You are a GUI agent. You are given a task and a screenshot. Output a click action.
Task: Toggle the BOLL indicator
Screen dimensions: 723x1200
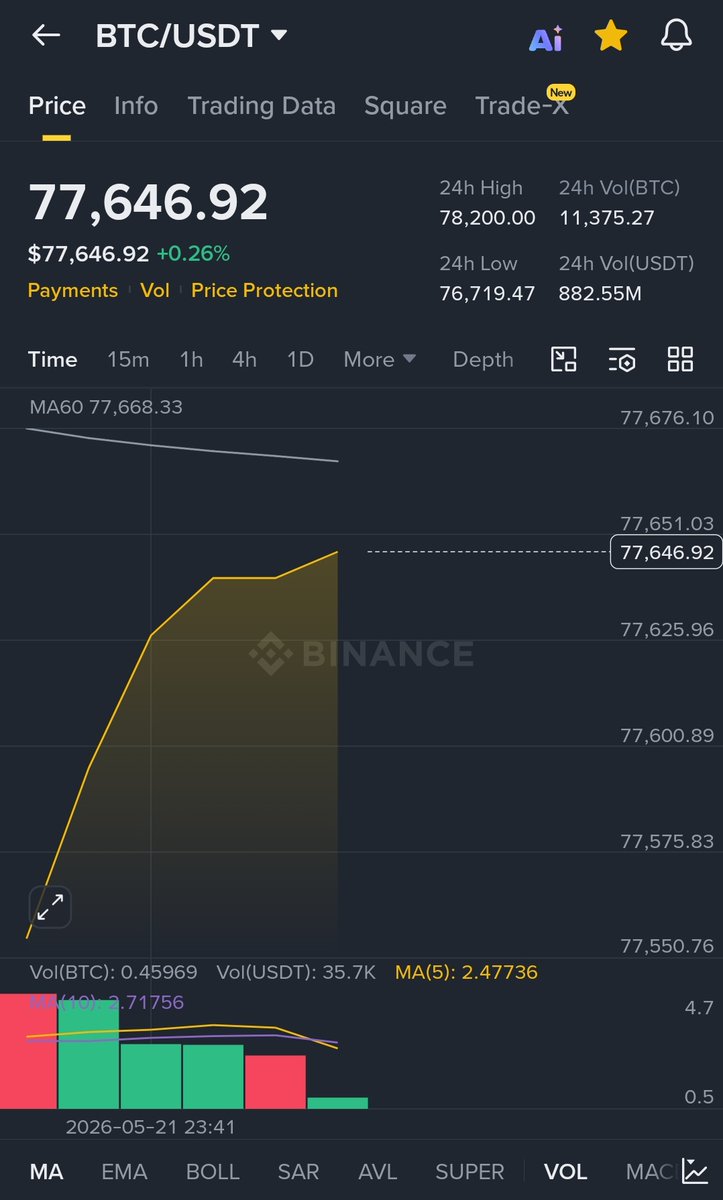[213, 1171]
